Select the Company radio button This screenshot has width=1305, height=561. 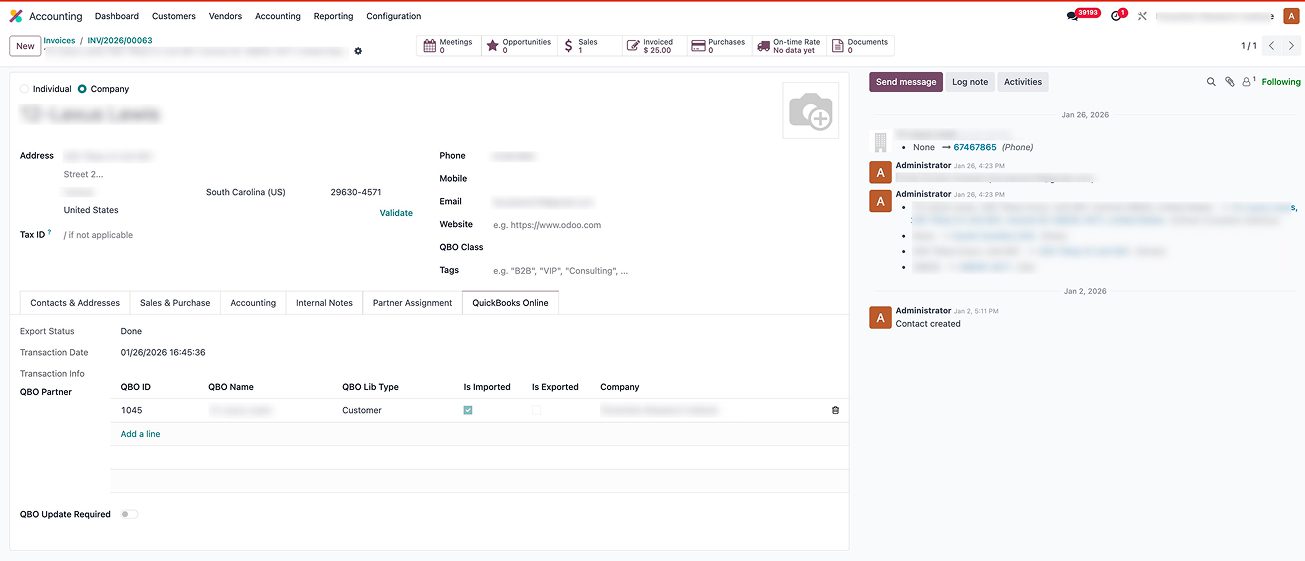point(82,89)
